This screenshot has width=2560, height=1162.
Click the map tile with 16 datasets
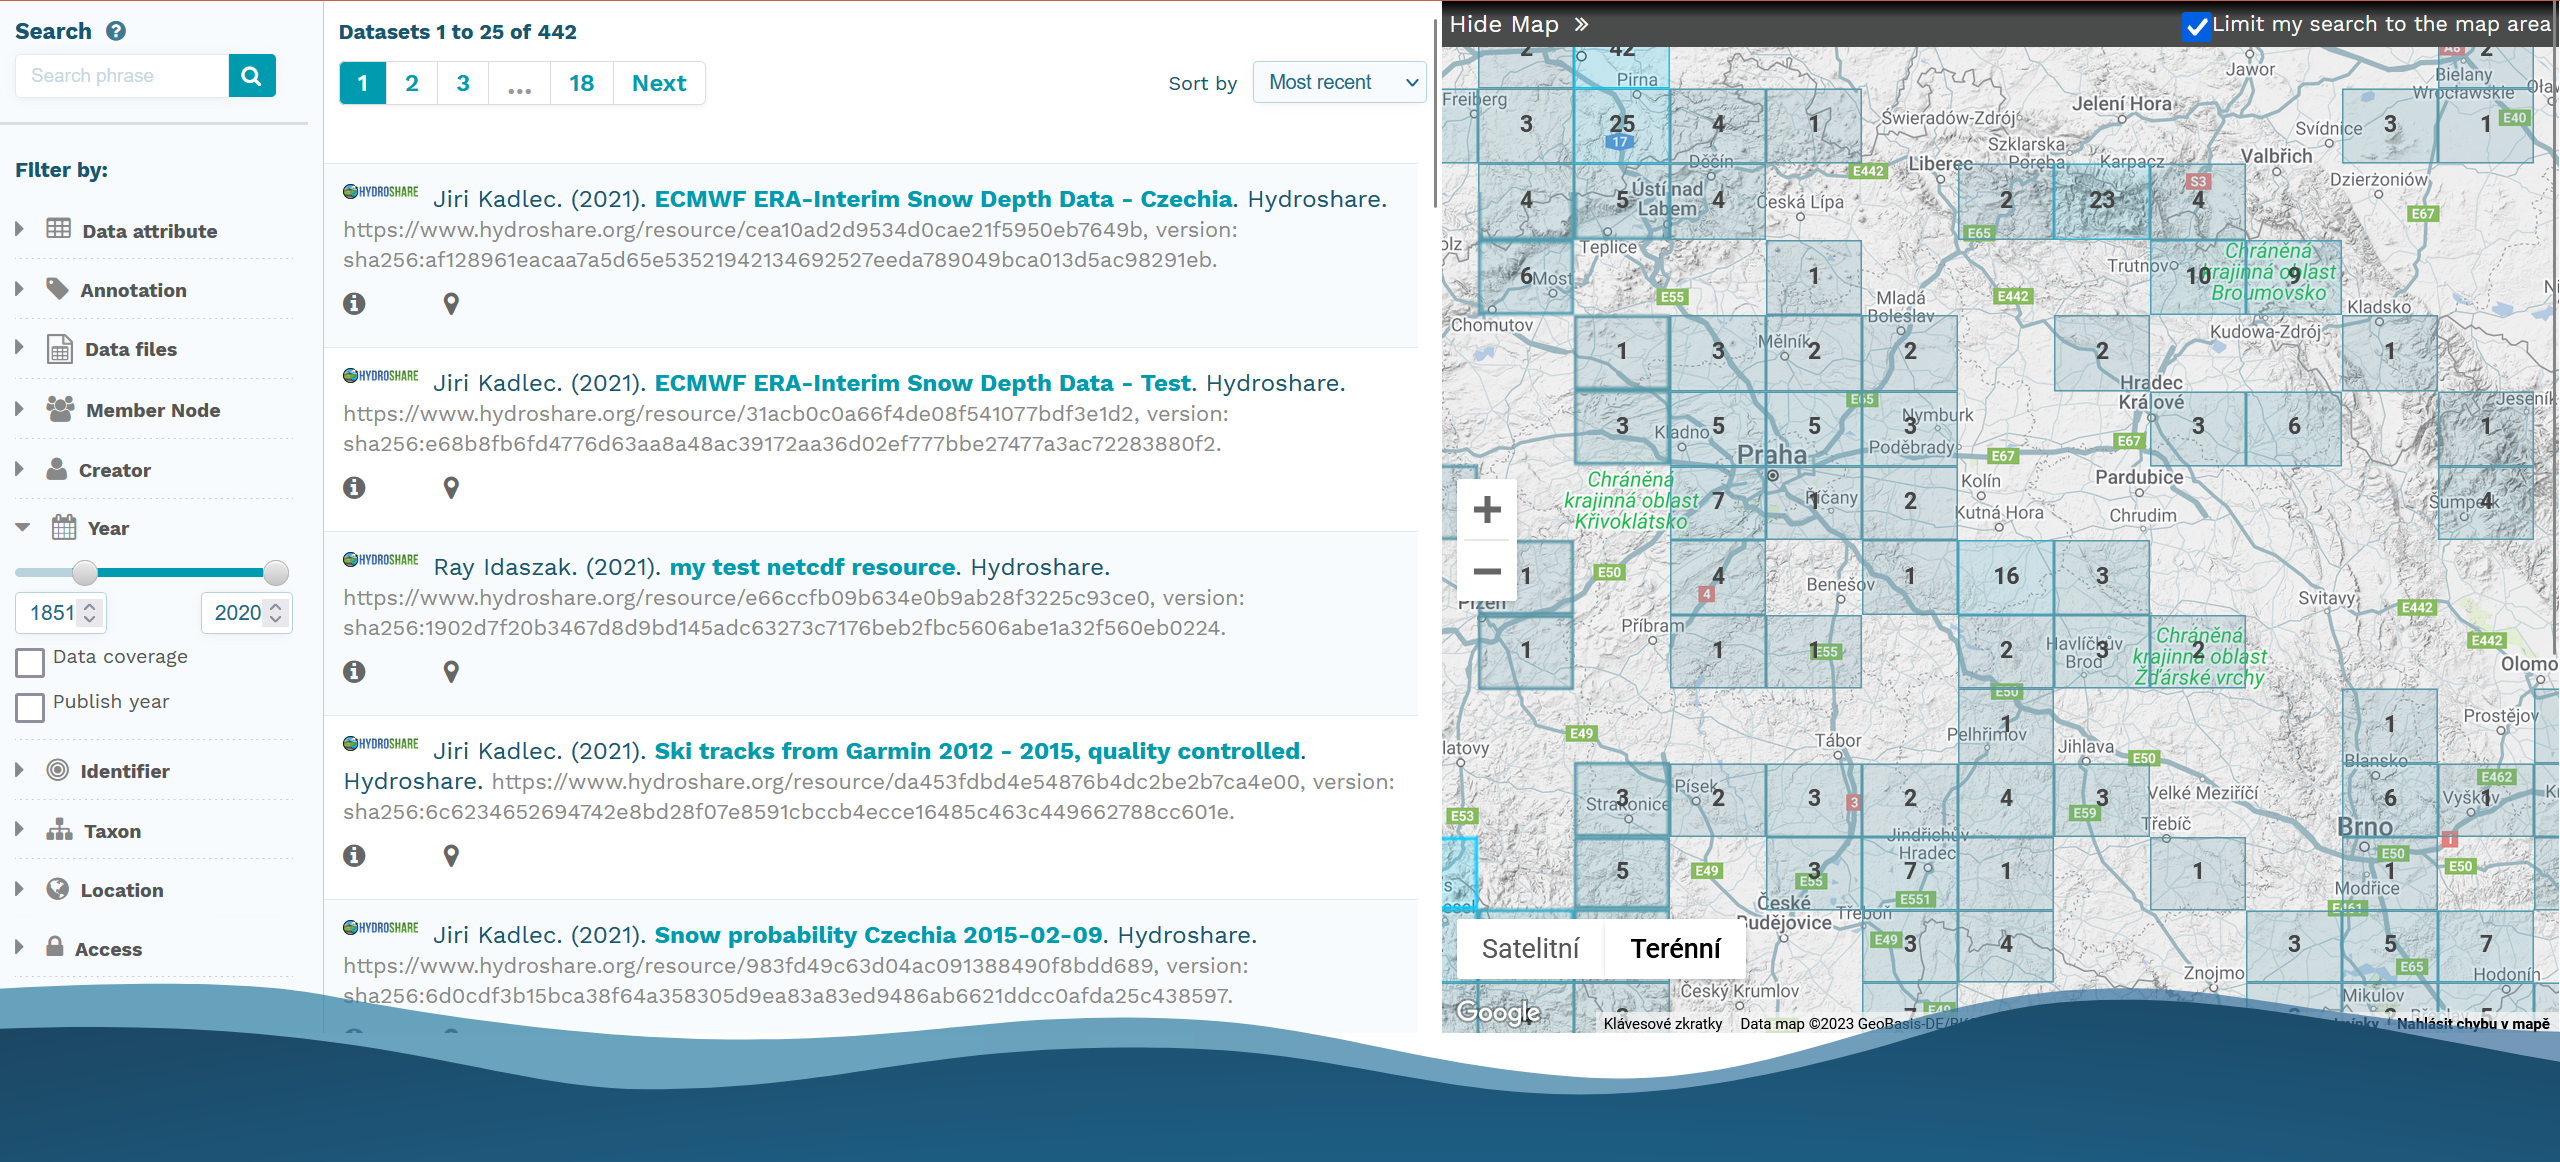point(2005,576)
